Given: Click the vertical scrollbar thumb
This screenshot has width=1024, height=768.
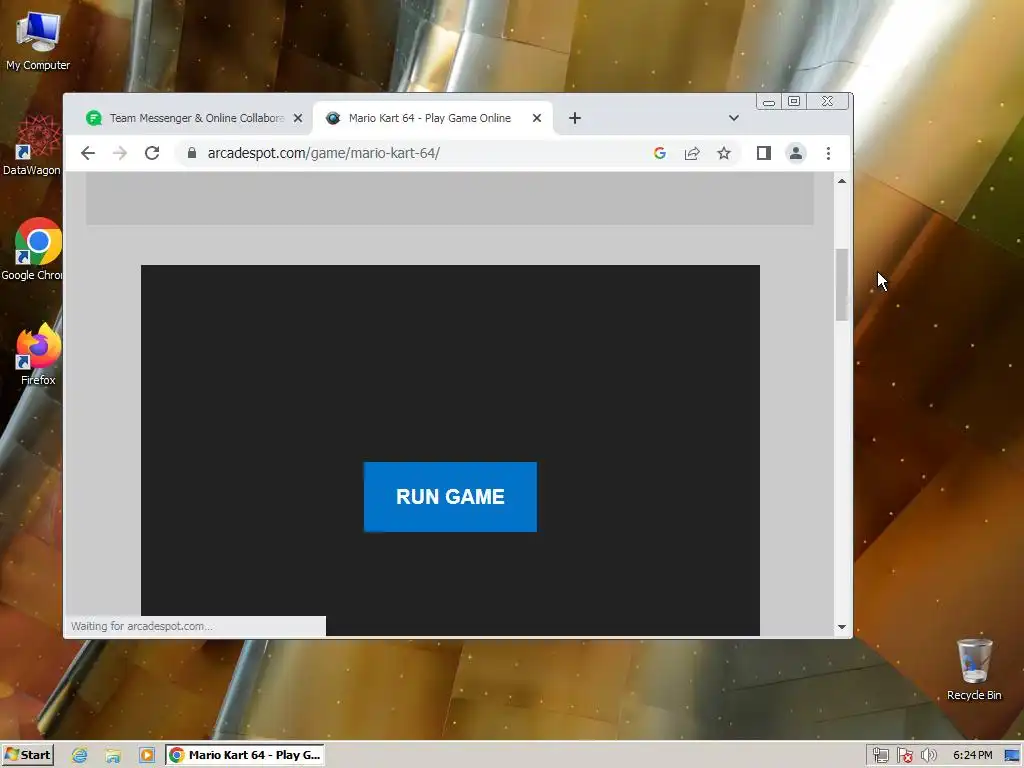Looking at the screenshot, I should pyautogui.click(x=842, y=285).
